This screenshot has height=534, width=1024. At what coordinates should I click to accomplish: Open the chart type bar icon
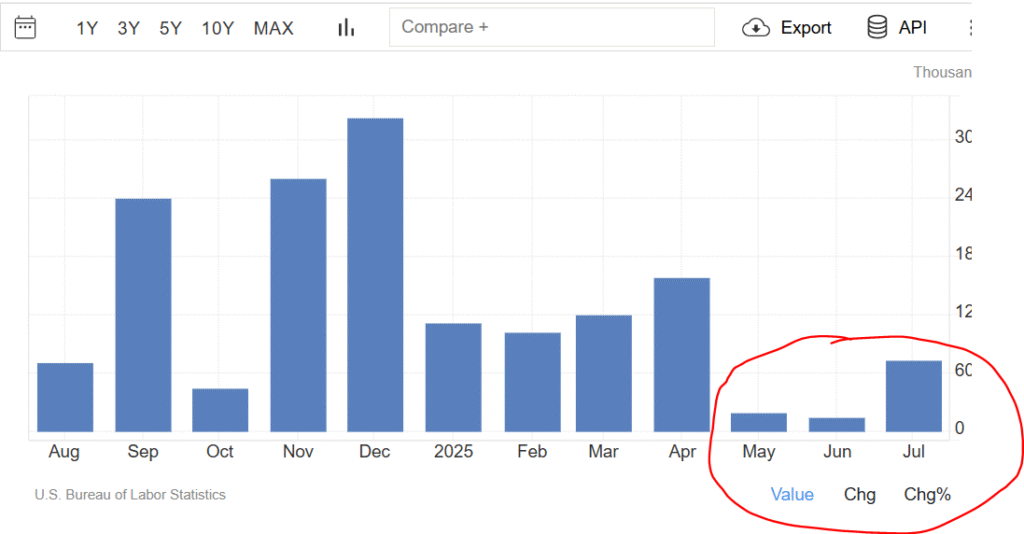click(346, 27)
